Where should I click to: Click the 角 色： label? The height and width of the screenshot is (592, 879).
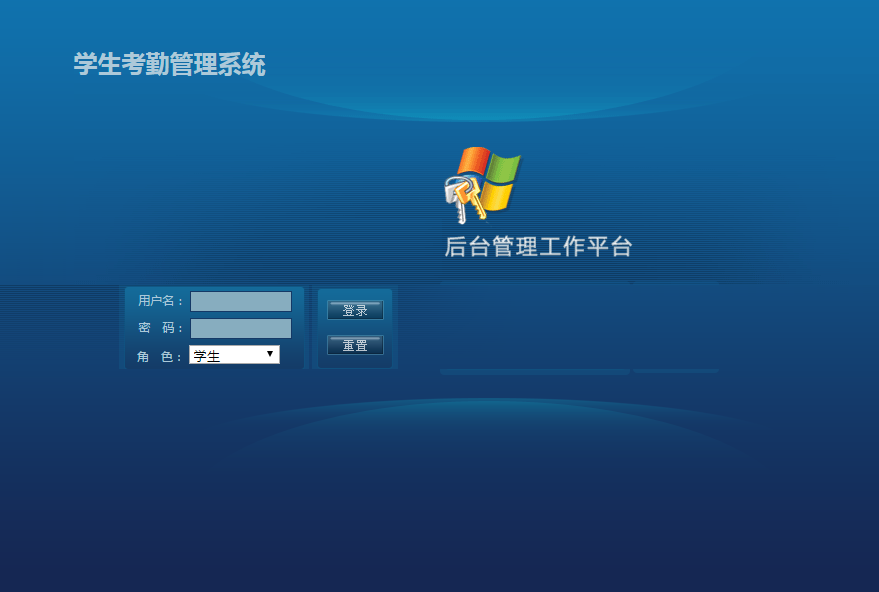point(159,357)
